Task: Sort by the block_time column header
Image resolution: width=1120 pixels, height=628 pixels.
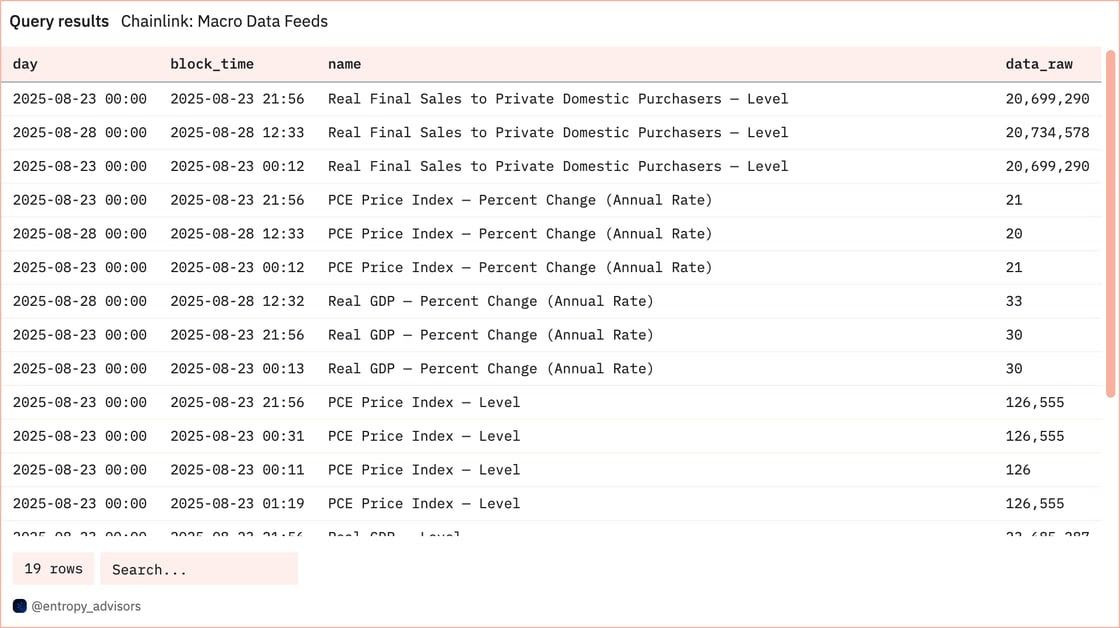Action: coord(211,64)
